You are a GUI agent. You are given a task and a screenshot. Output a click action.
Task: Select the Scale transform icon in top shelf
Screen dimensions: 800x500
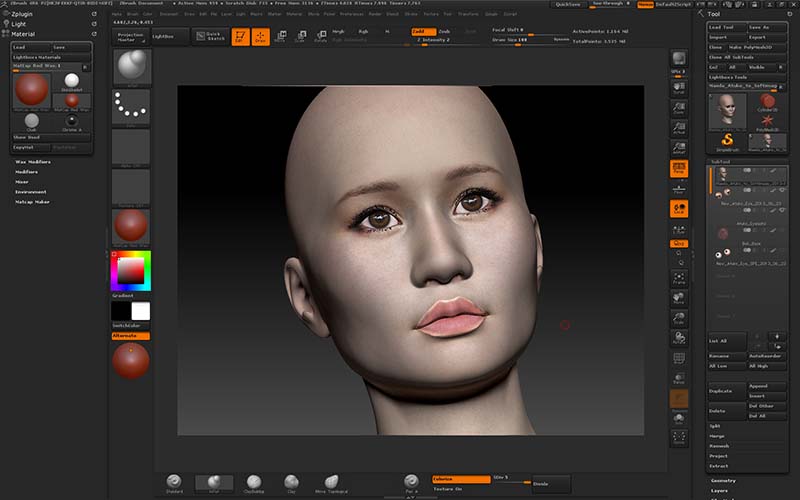[x=301, y=36]
